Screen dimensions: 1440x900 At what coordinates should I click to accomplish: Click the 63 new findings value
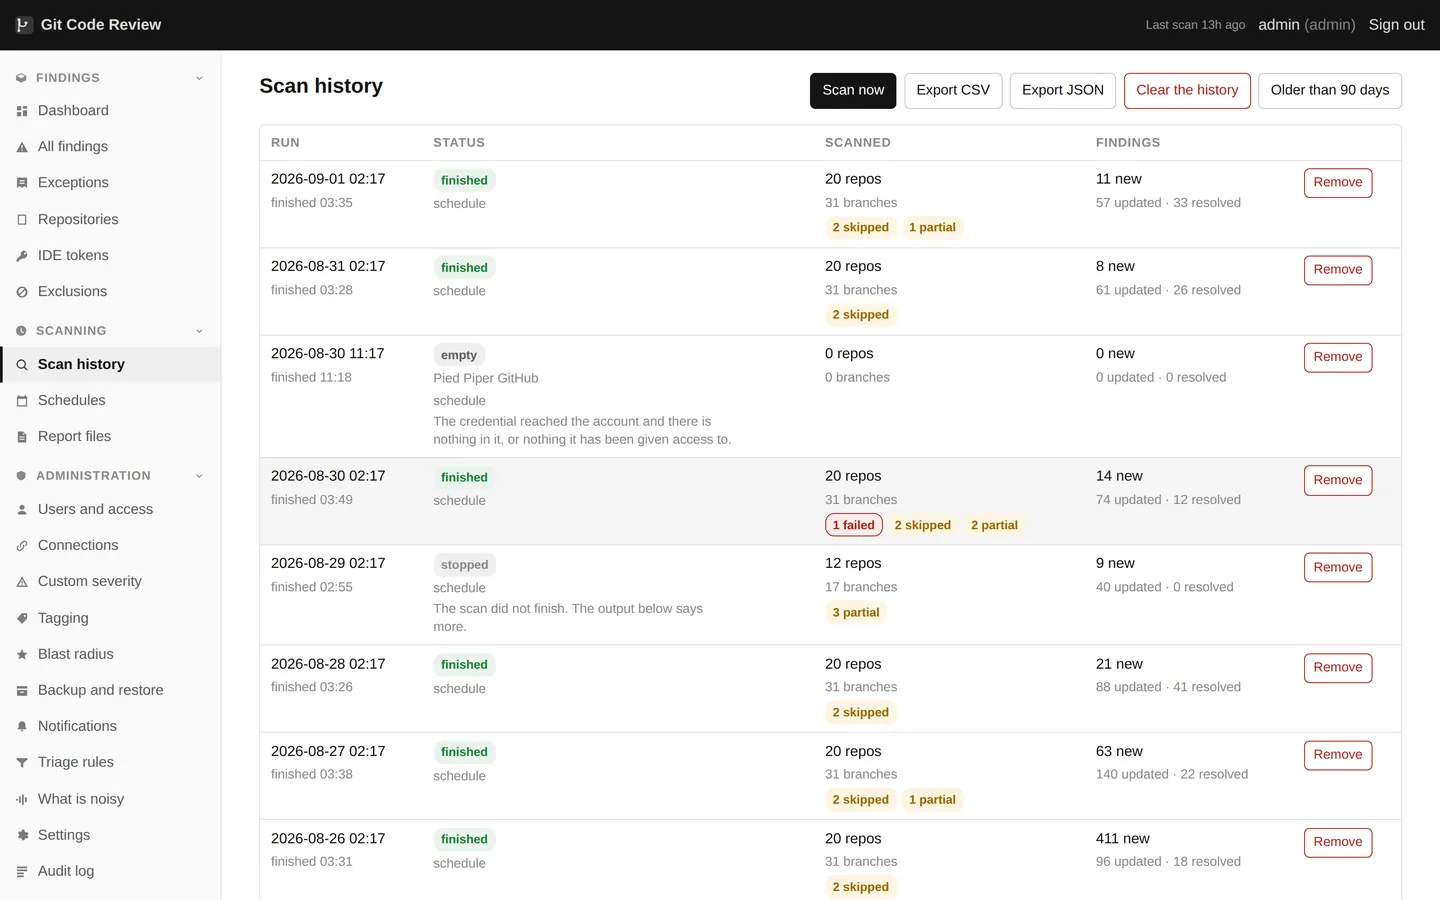tap(1119, 751)
